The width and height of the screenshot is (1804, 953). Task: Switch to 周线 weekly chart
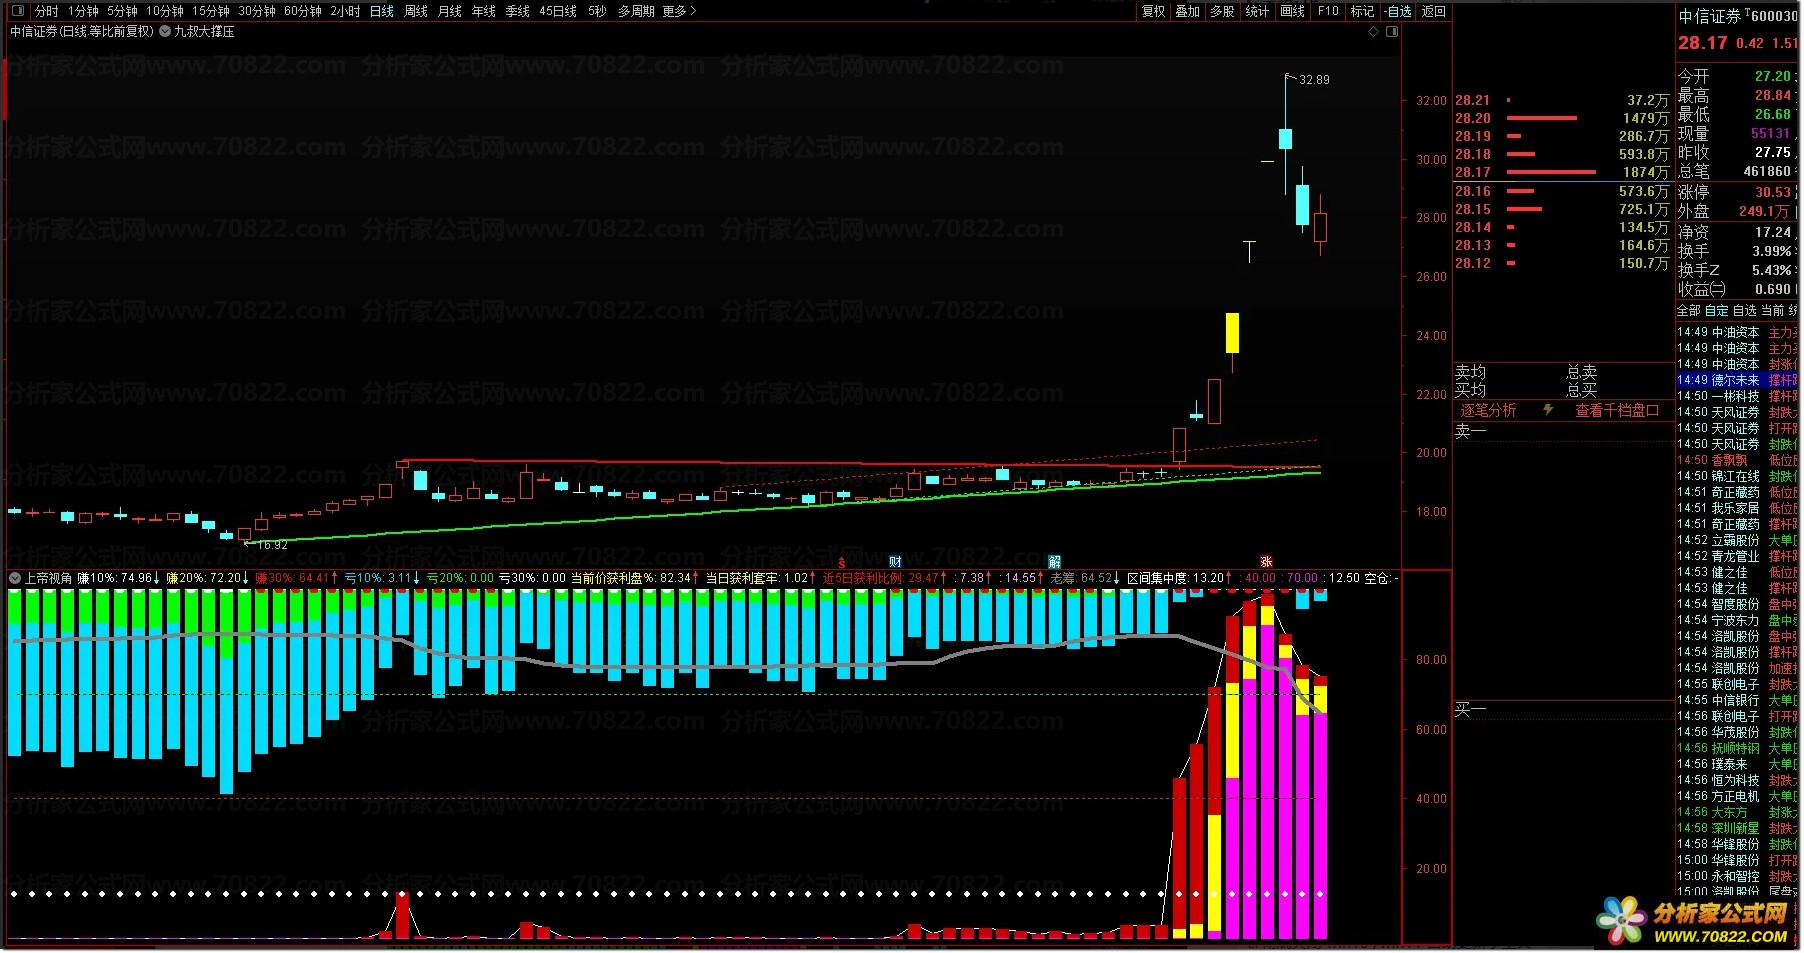coord(416,11)
